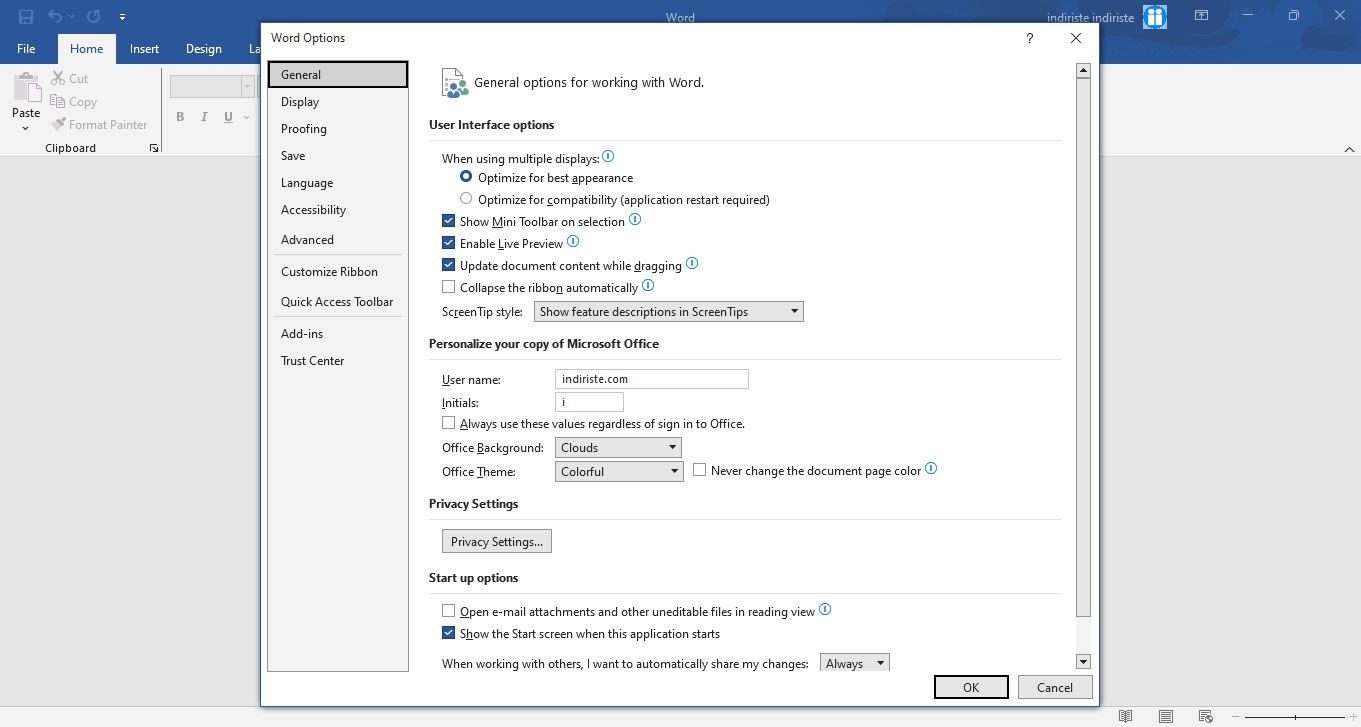Switch to the Insert tab
Screen dimensions: 1361x727
coord(144,49)
